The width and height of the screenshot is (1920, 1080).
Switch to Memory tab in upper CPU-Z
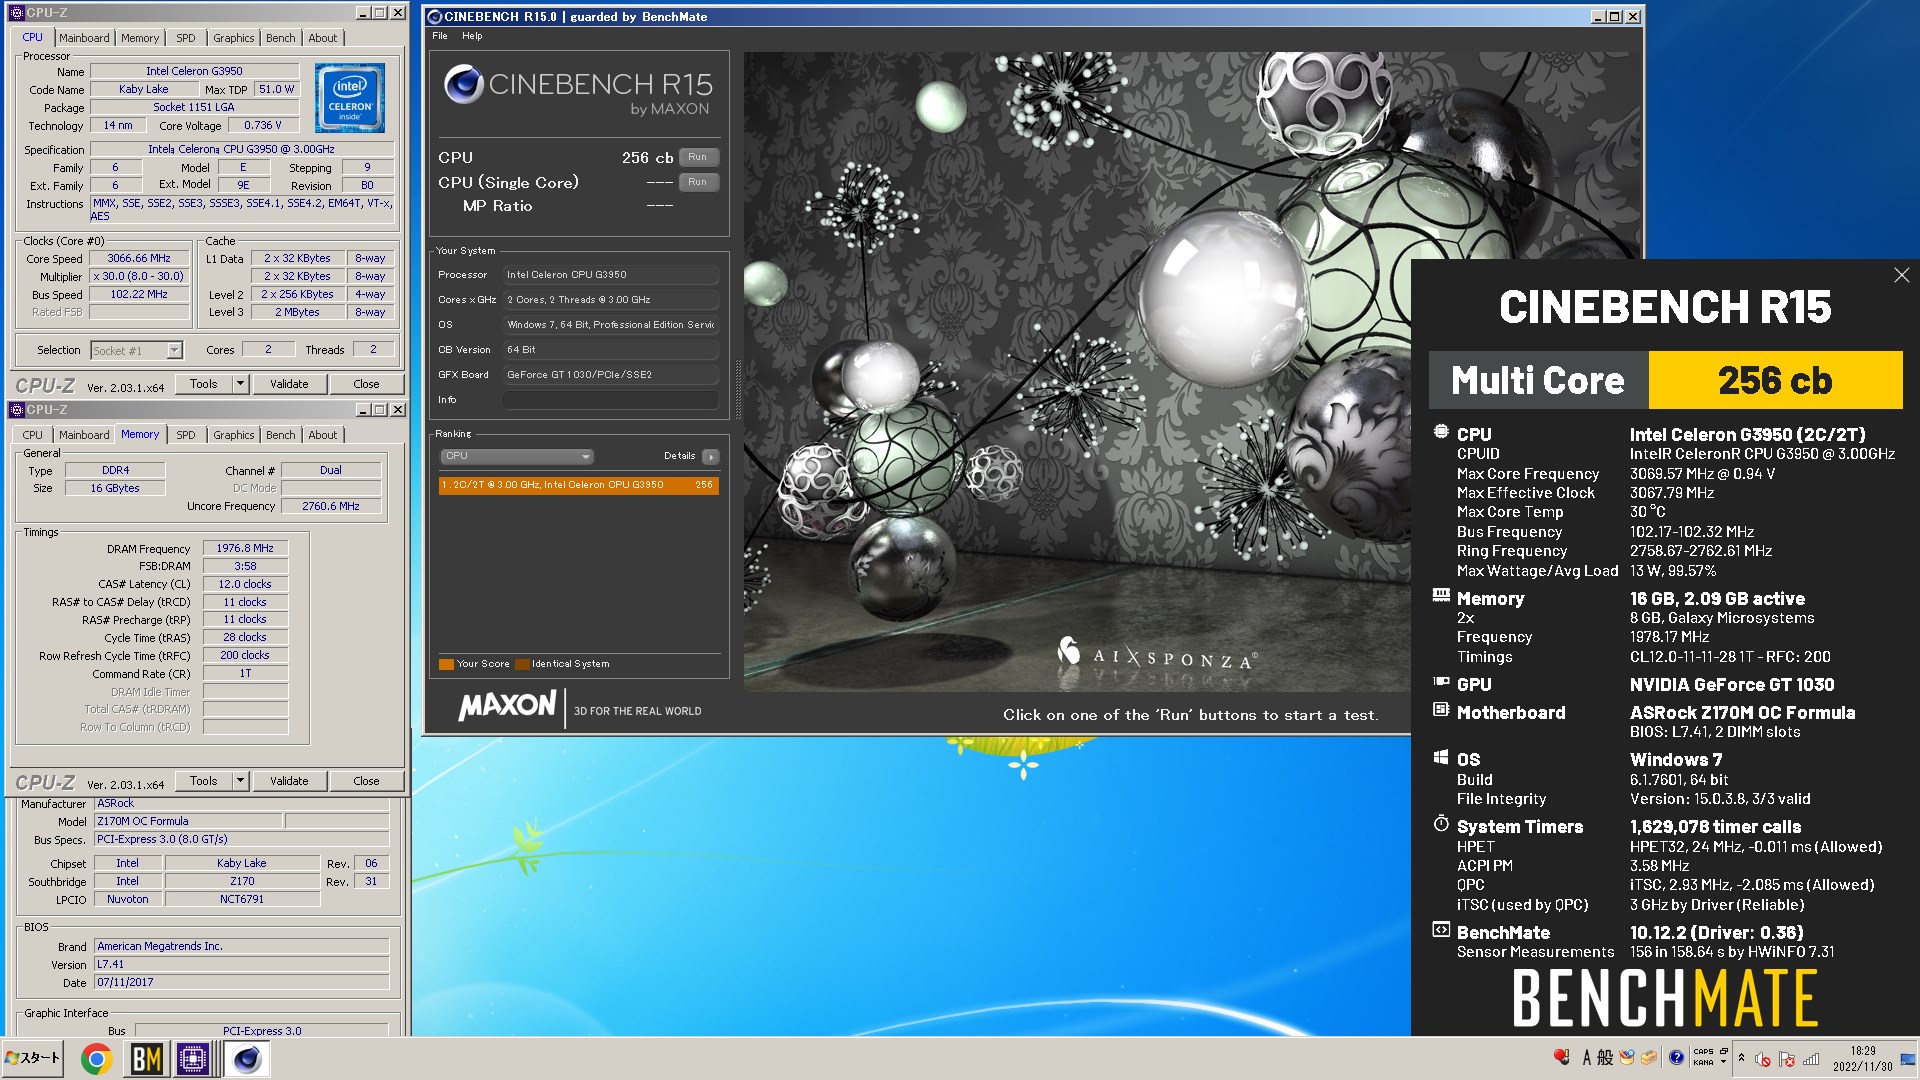pos(140,38)
